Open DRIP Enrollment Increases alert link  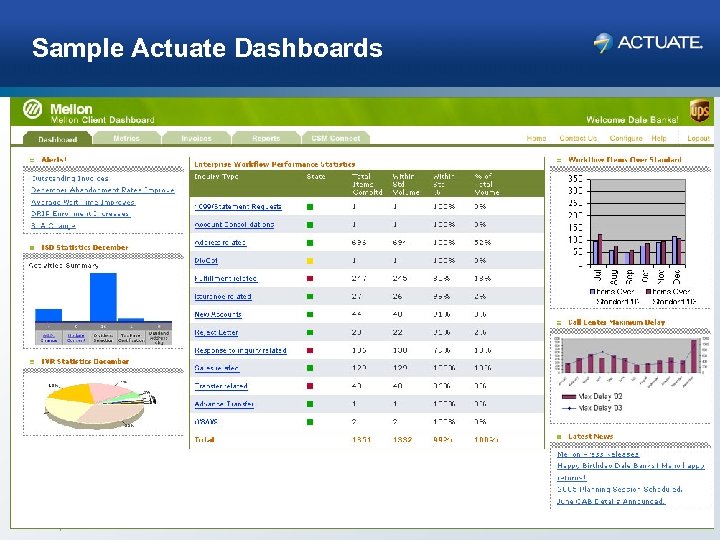pos(80,214)
